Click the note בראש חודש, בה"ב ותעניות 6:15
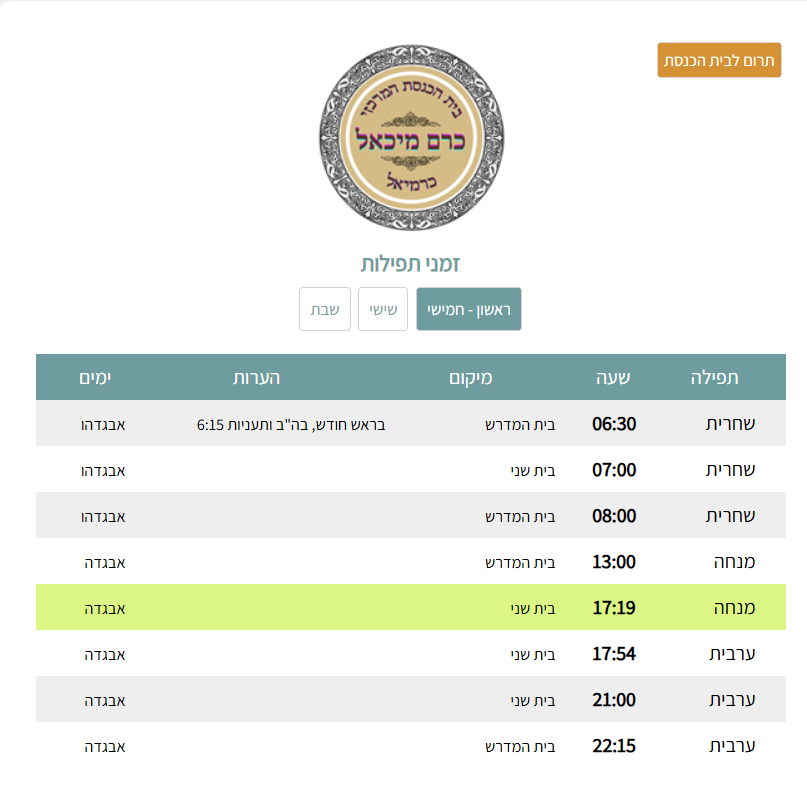This screenshot has height=787, width=807. pos(291,425)
